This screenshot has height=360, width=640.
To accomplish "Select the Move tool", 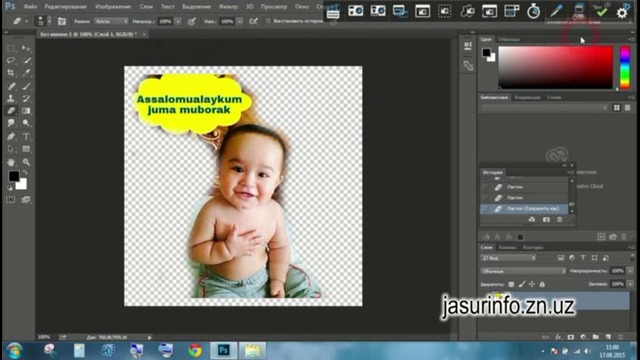I will click(26, 48).
